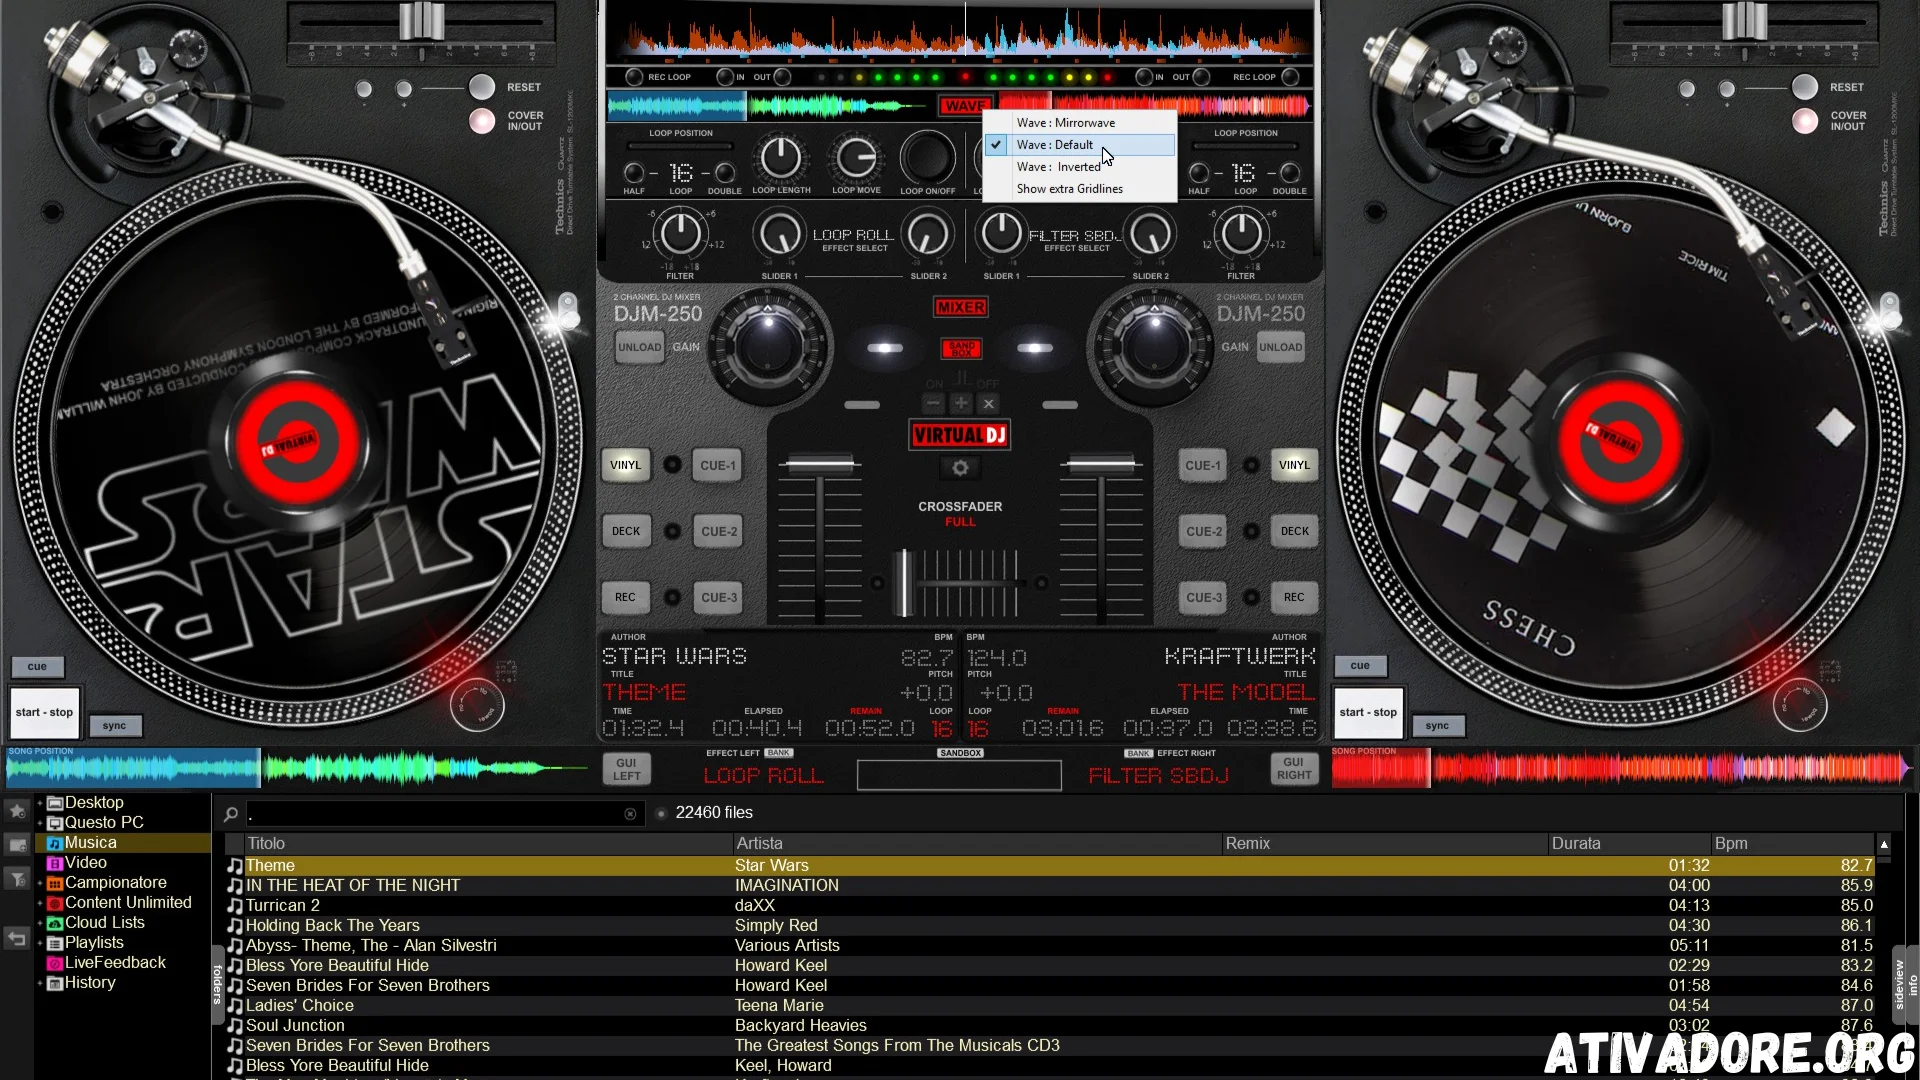Select Show extra Gridlines menu option
Screen dimensions: 1920x1080
[x=1079, y=189]
